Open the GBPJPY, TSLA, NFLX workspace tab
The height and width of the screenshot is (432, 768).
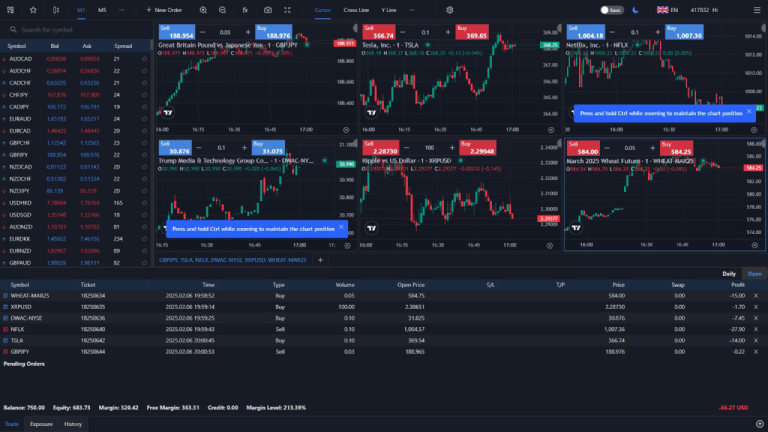pyautogui.click(x=233, y=260)
